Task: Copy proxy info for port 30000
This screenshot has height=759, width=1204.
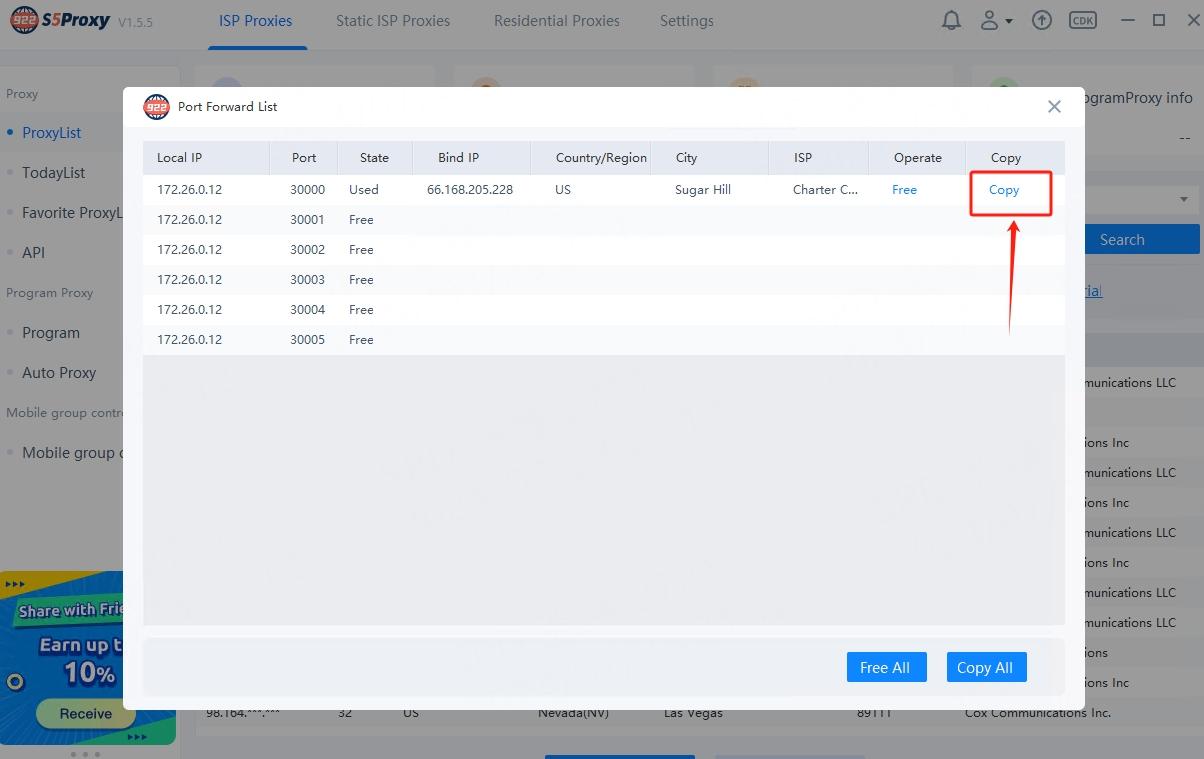Action: point(1004,190)
